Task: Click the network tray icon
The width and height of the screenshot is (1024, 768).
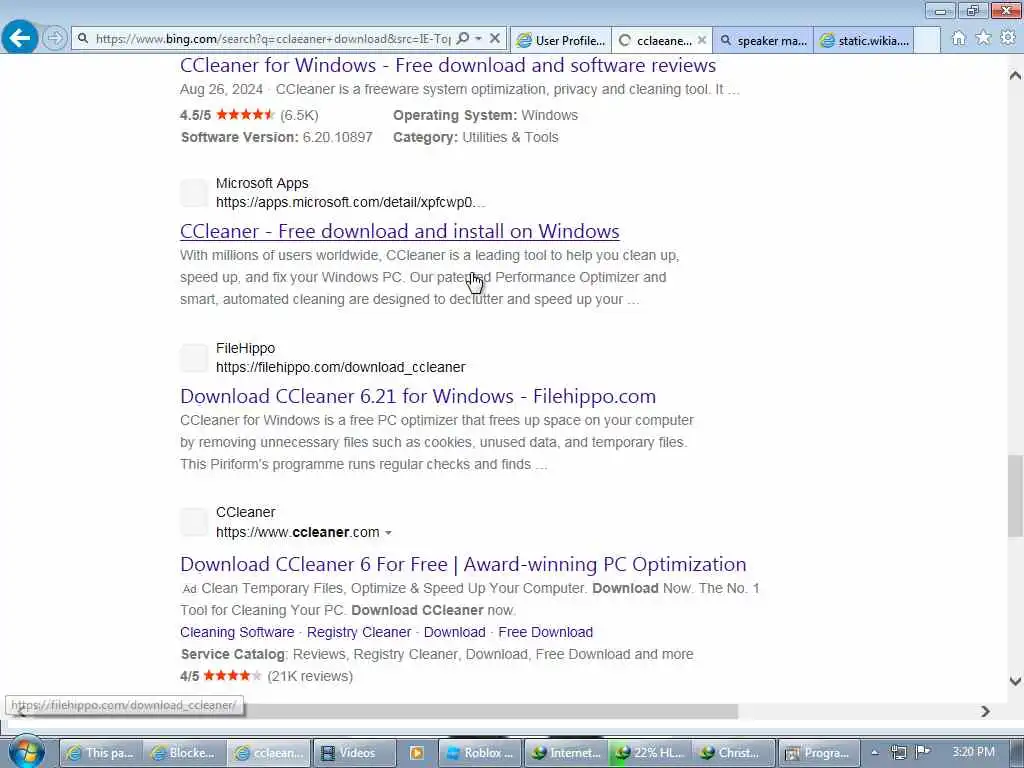Action: tap(899, 752)
